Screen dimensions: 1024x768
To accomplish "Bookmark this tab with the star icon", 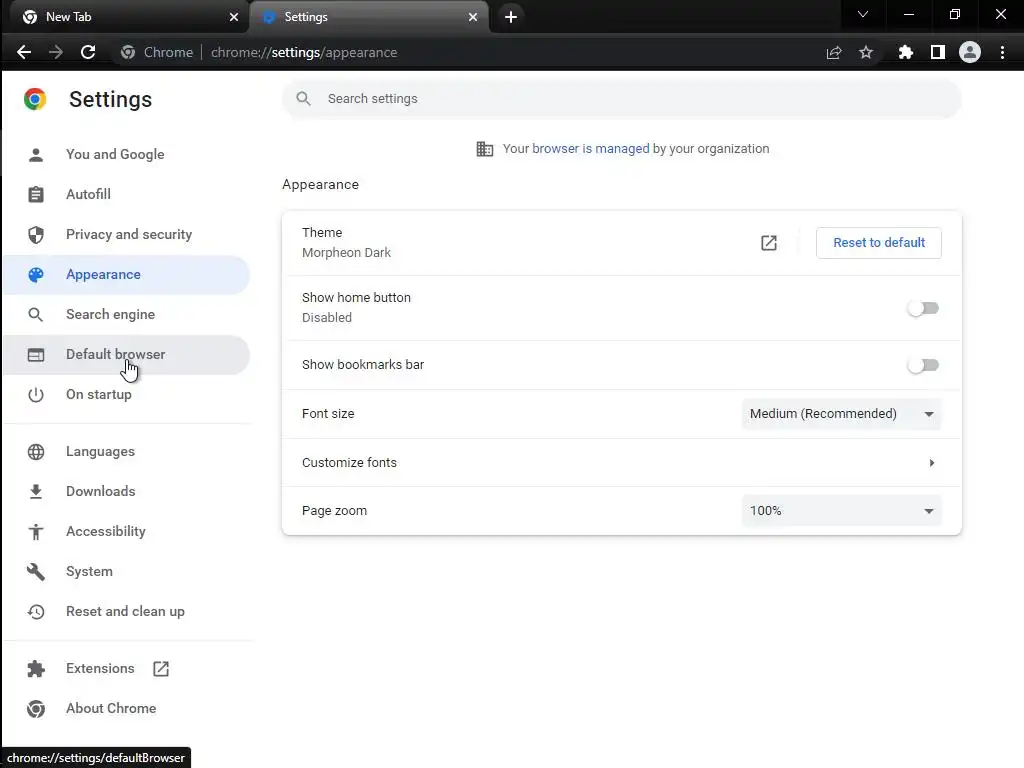I will [x=866, y=52].
